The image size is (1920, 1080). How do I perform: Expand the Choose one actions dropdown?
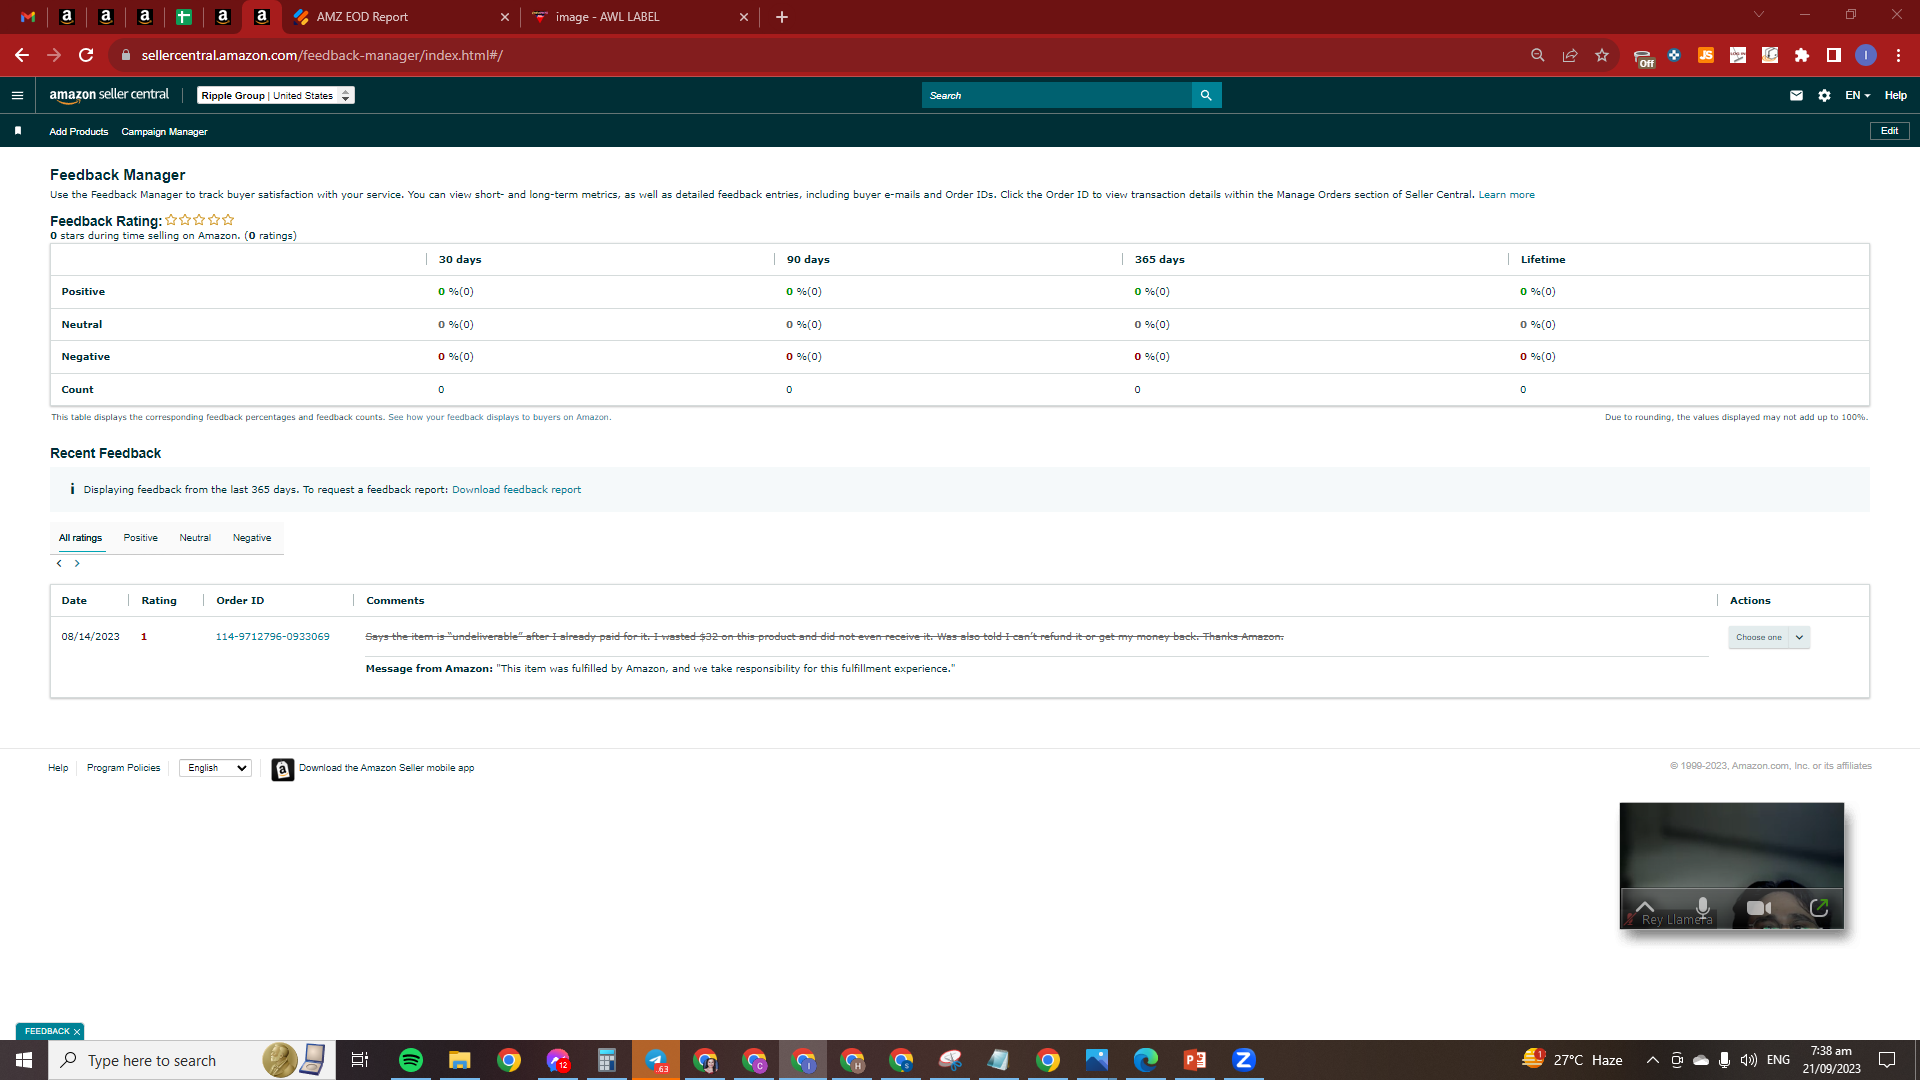pos(1769,637)
